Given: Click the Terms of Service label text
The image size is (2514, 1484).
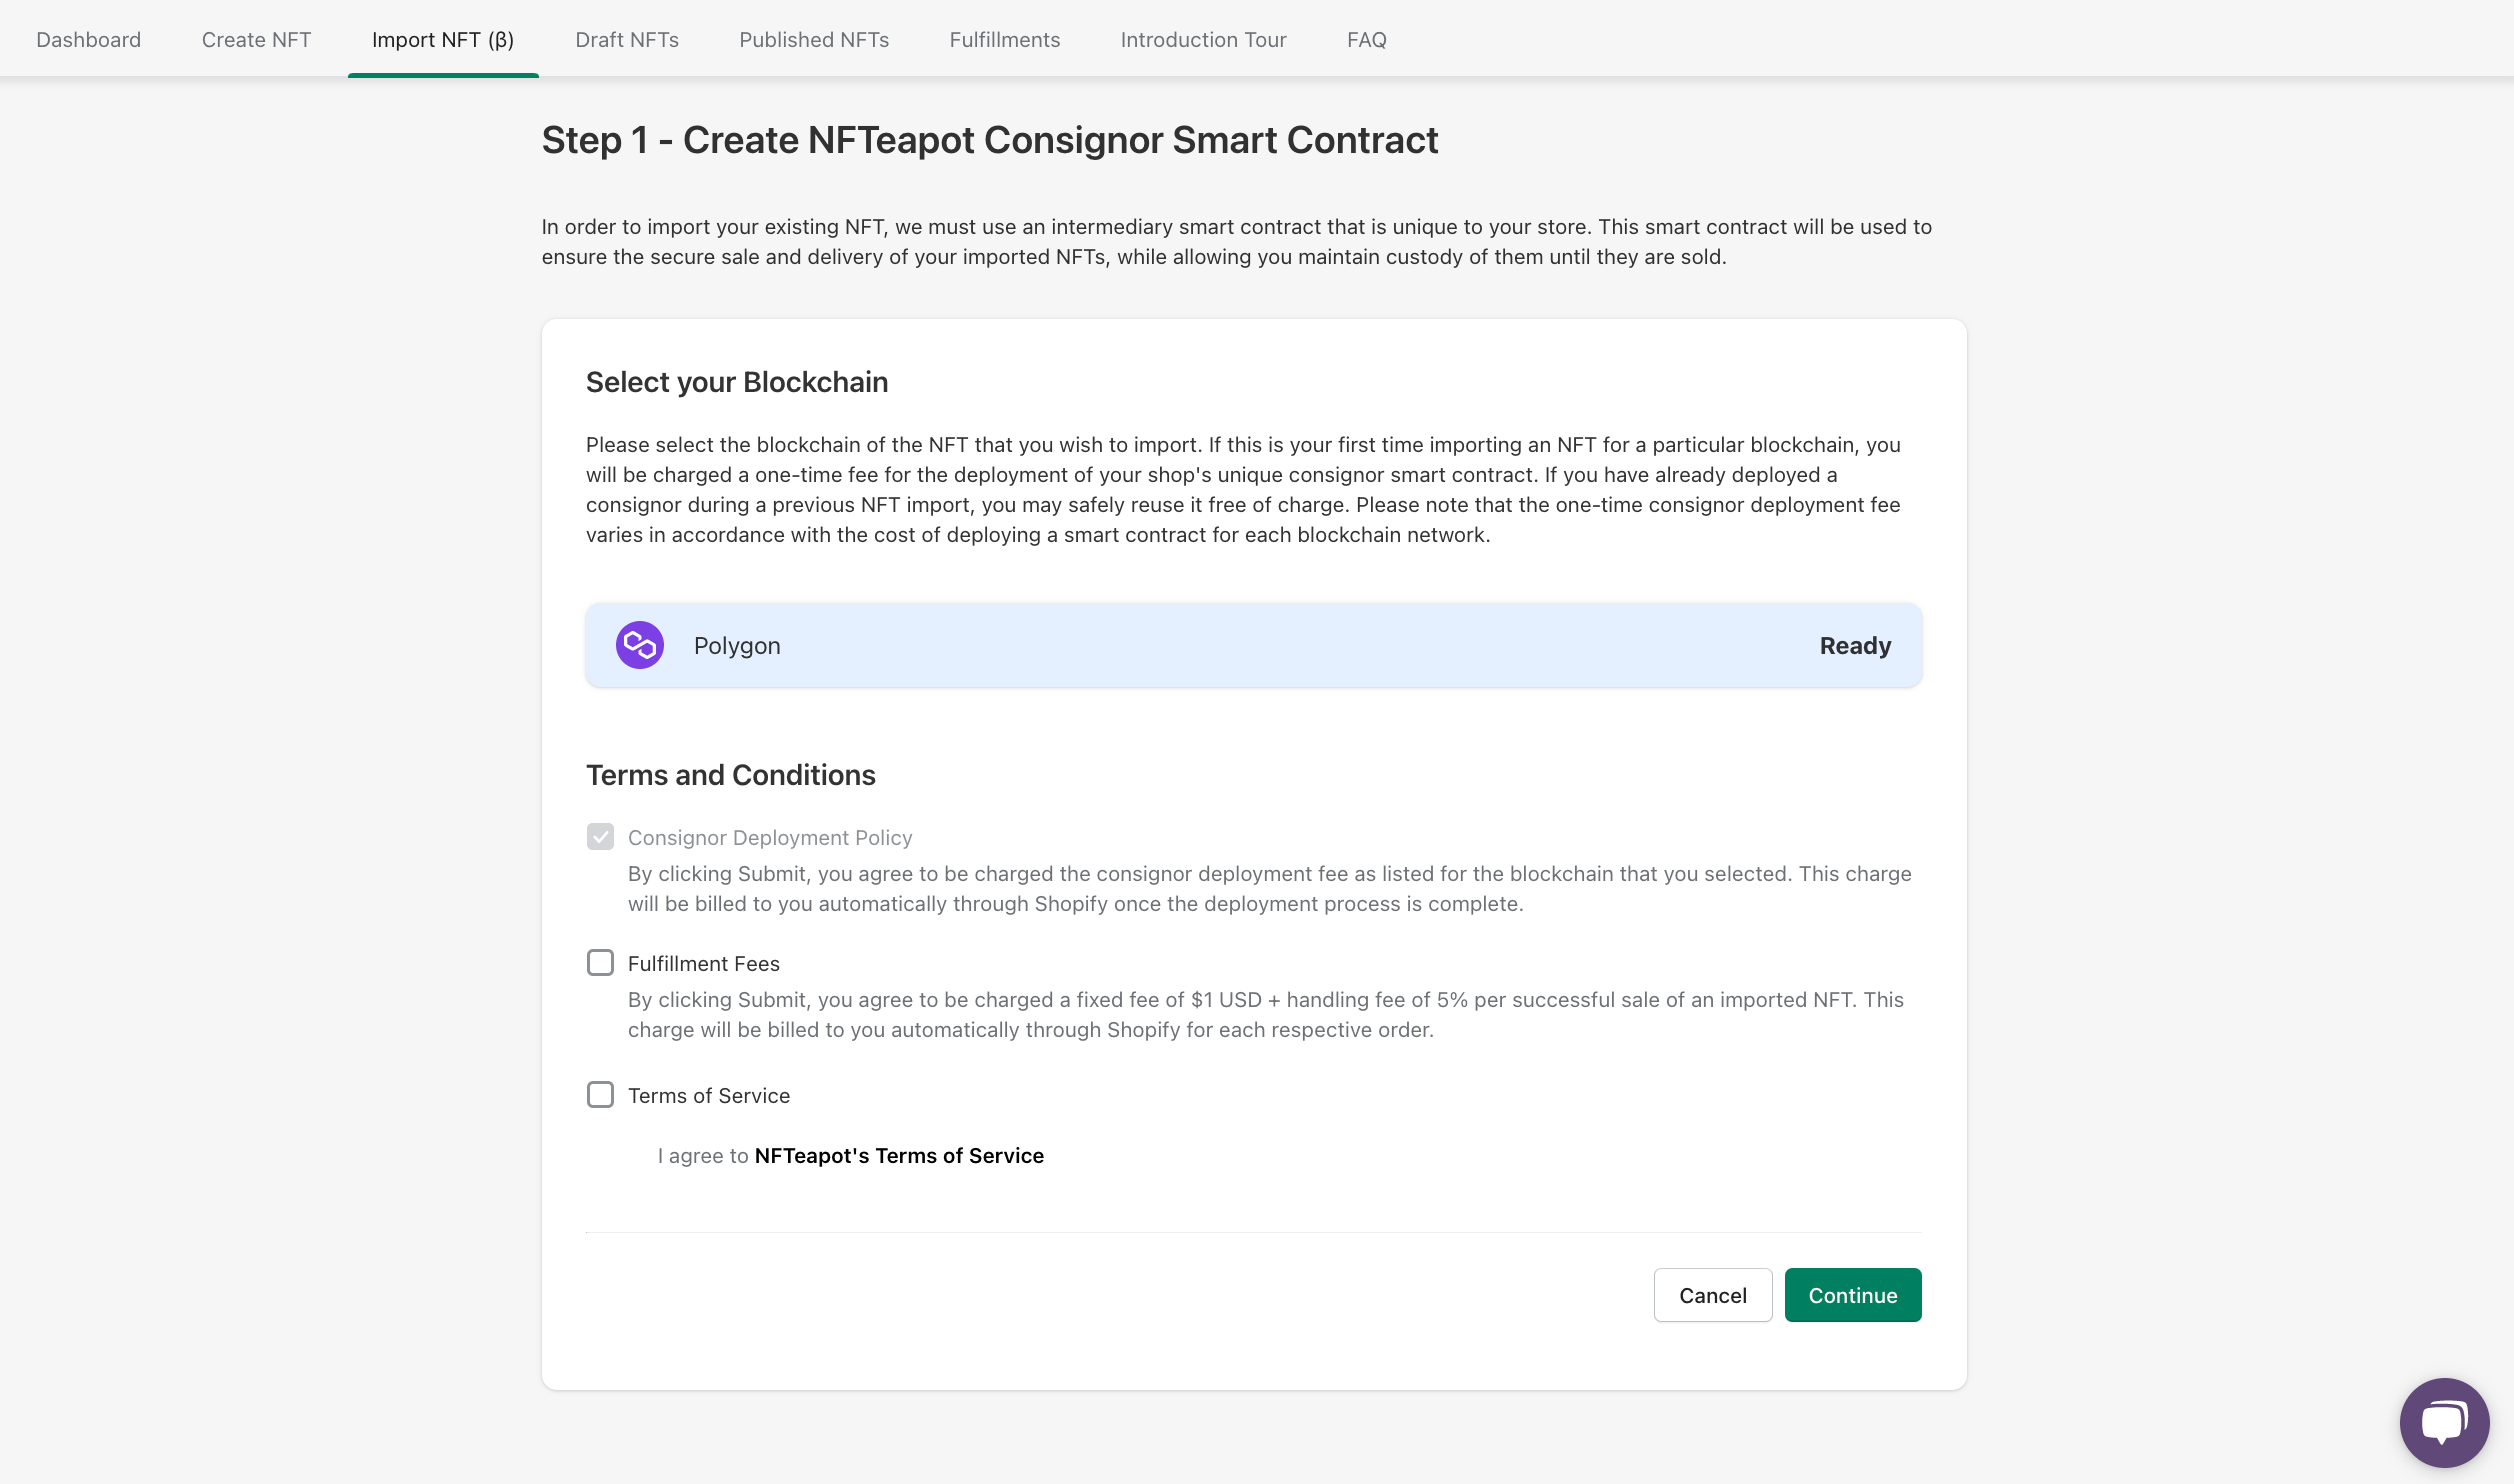Looking at the screenshot, I should coord(708,1096).
